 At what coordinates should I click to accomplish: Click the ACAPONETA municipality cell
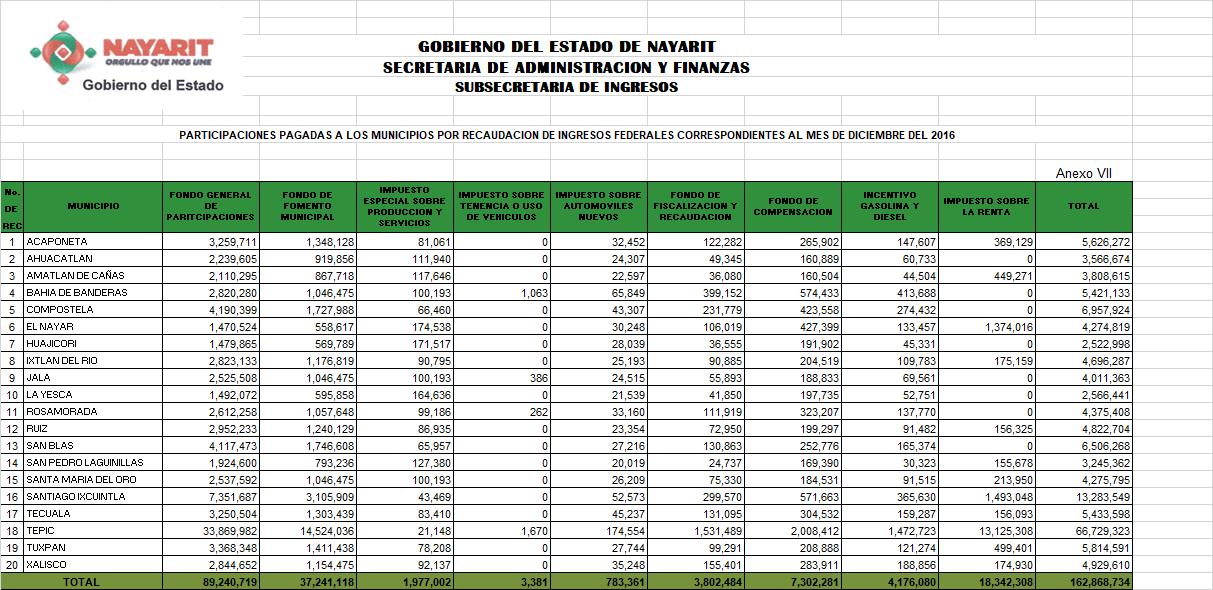[93, 242]
